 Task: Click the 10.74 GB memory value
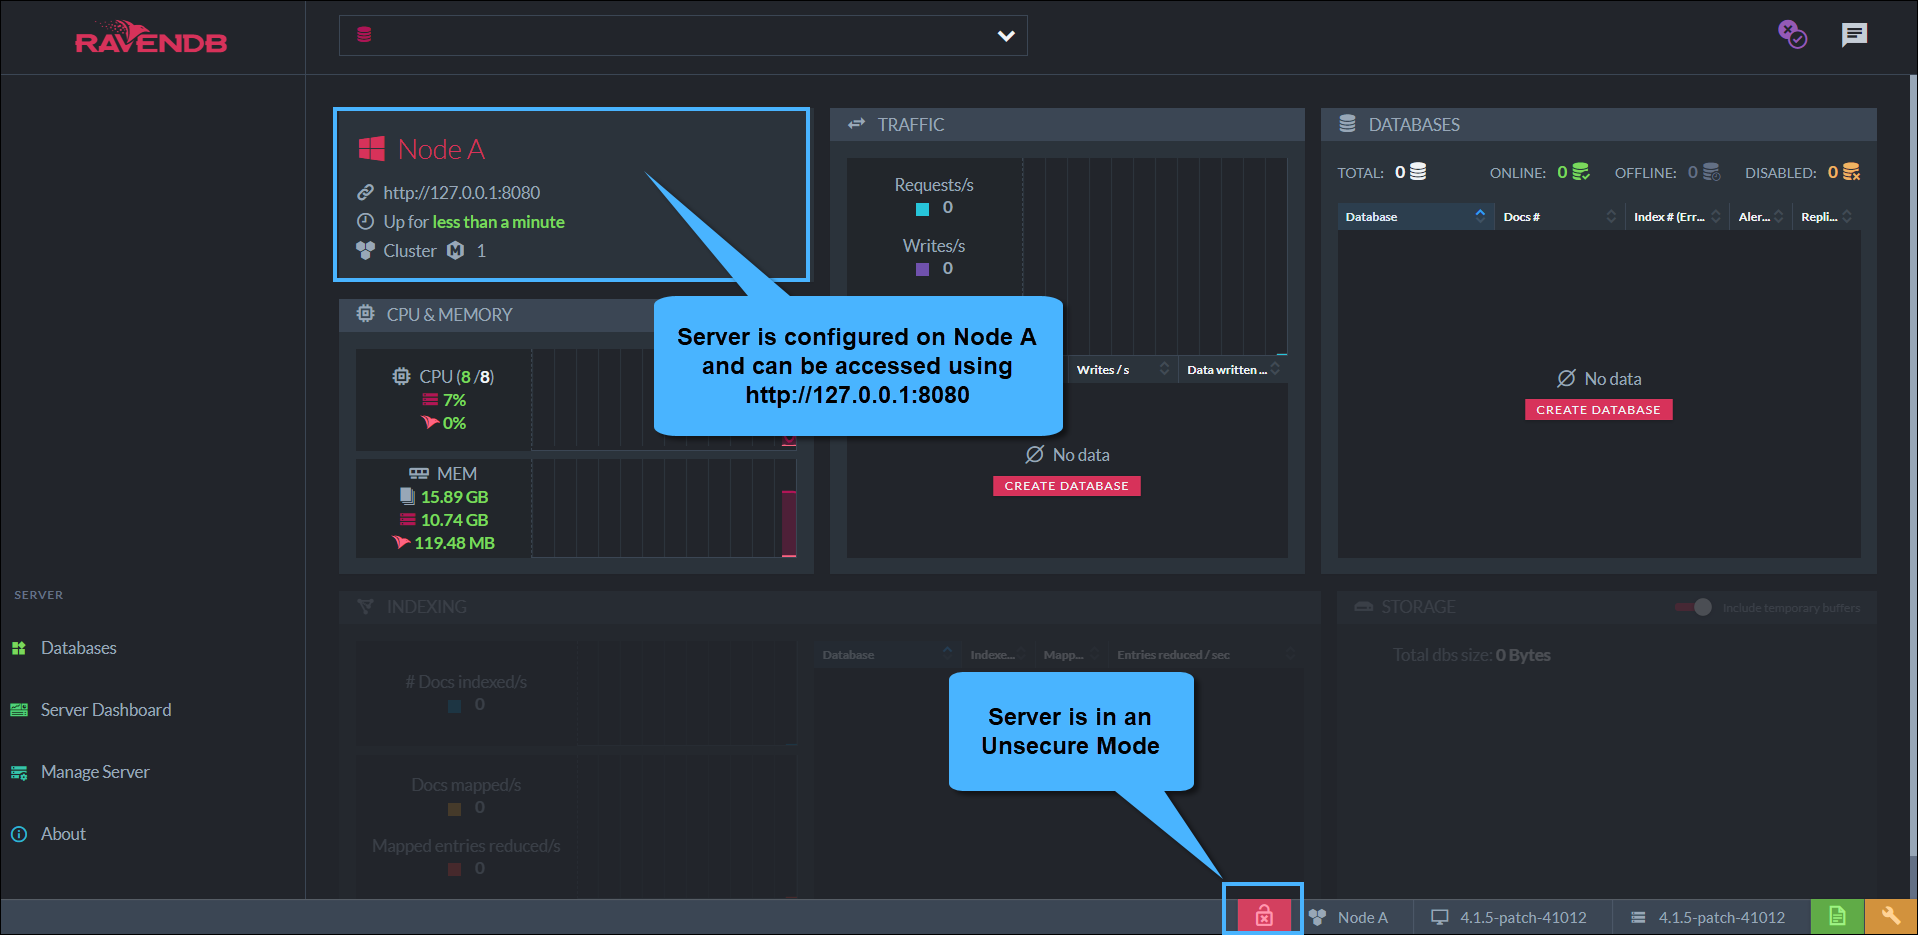pyautogui.click(x=454, y=520)
